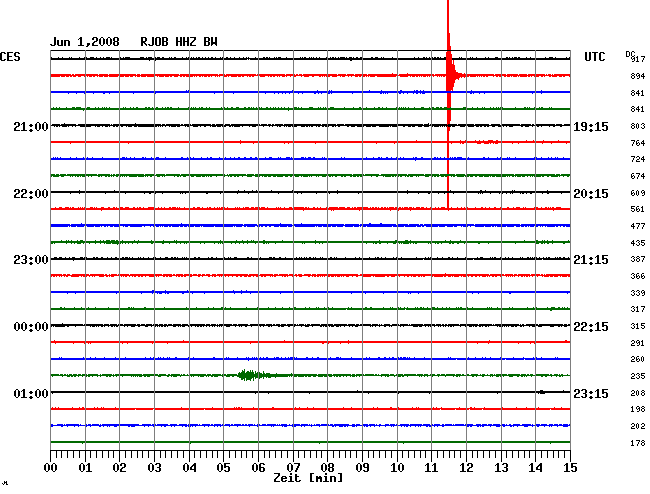Screen dimensions: 650x494
Task: Click the DC value "366"
Action: click(x=638, y=276)
